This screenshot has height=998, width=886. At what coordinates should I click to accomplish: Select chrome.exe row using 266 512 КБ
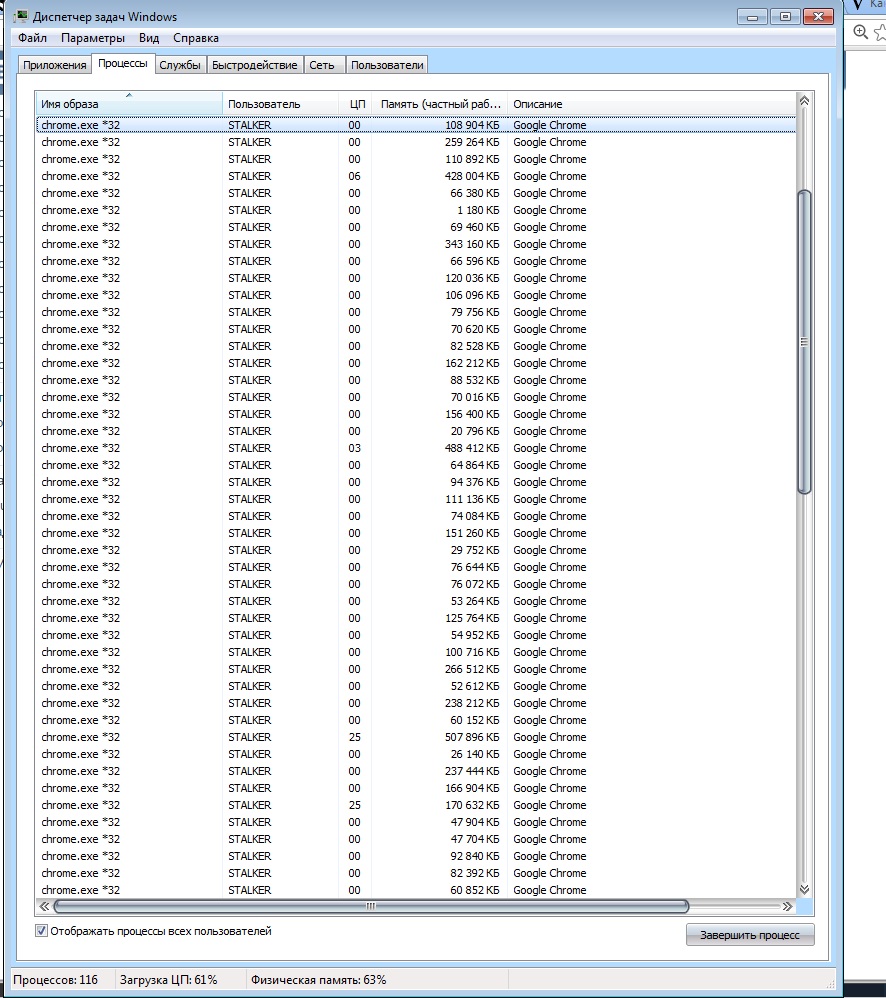point(416,669)
